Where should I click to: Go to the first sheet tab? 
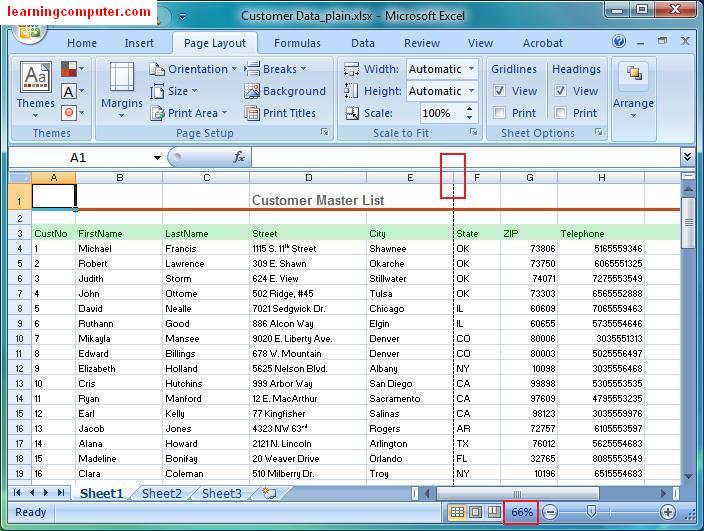point(17,493)
